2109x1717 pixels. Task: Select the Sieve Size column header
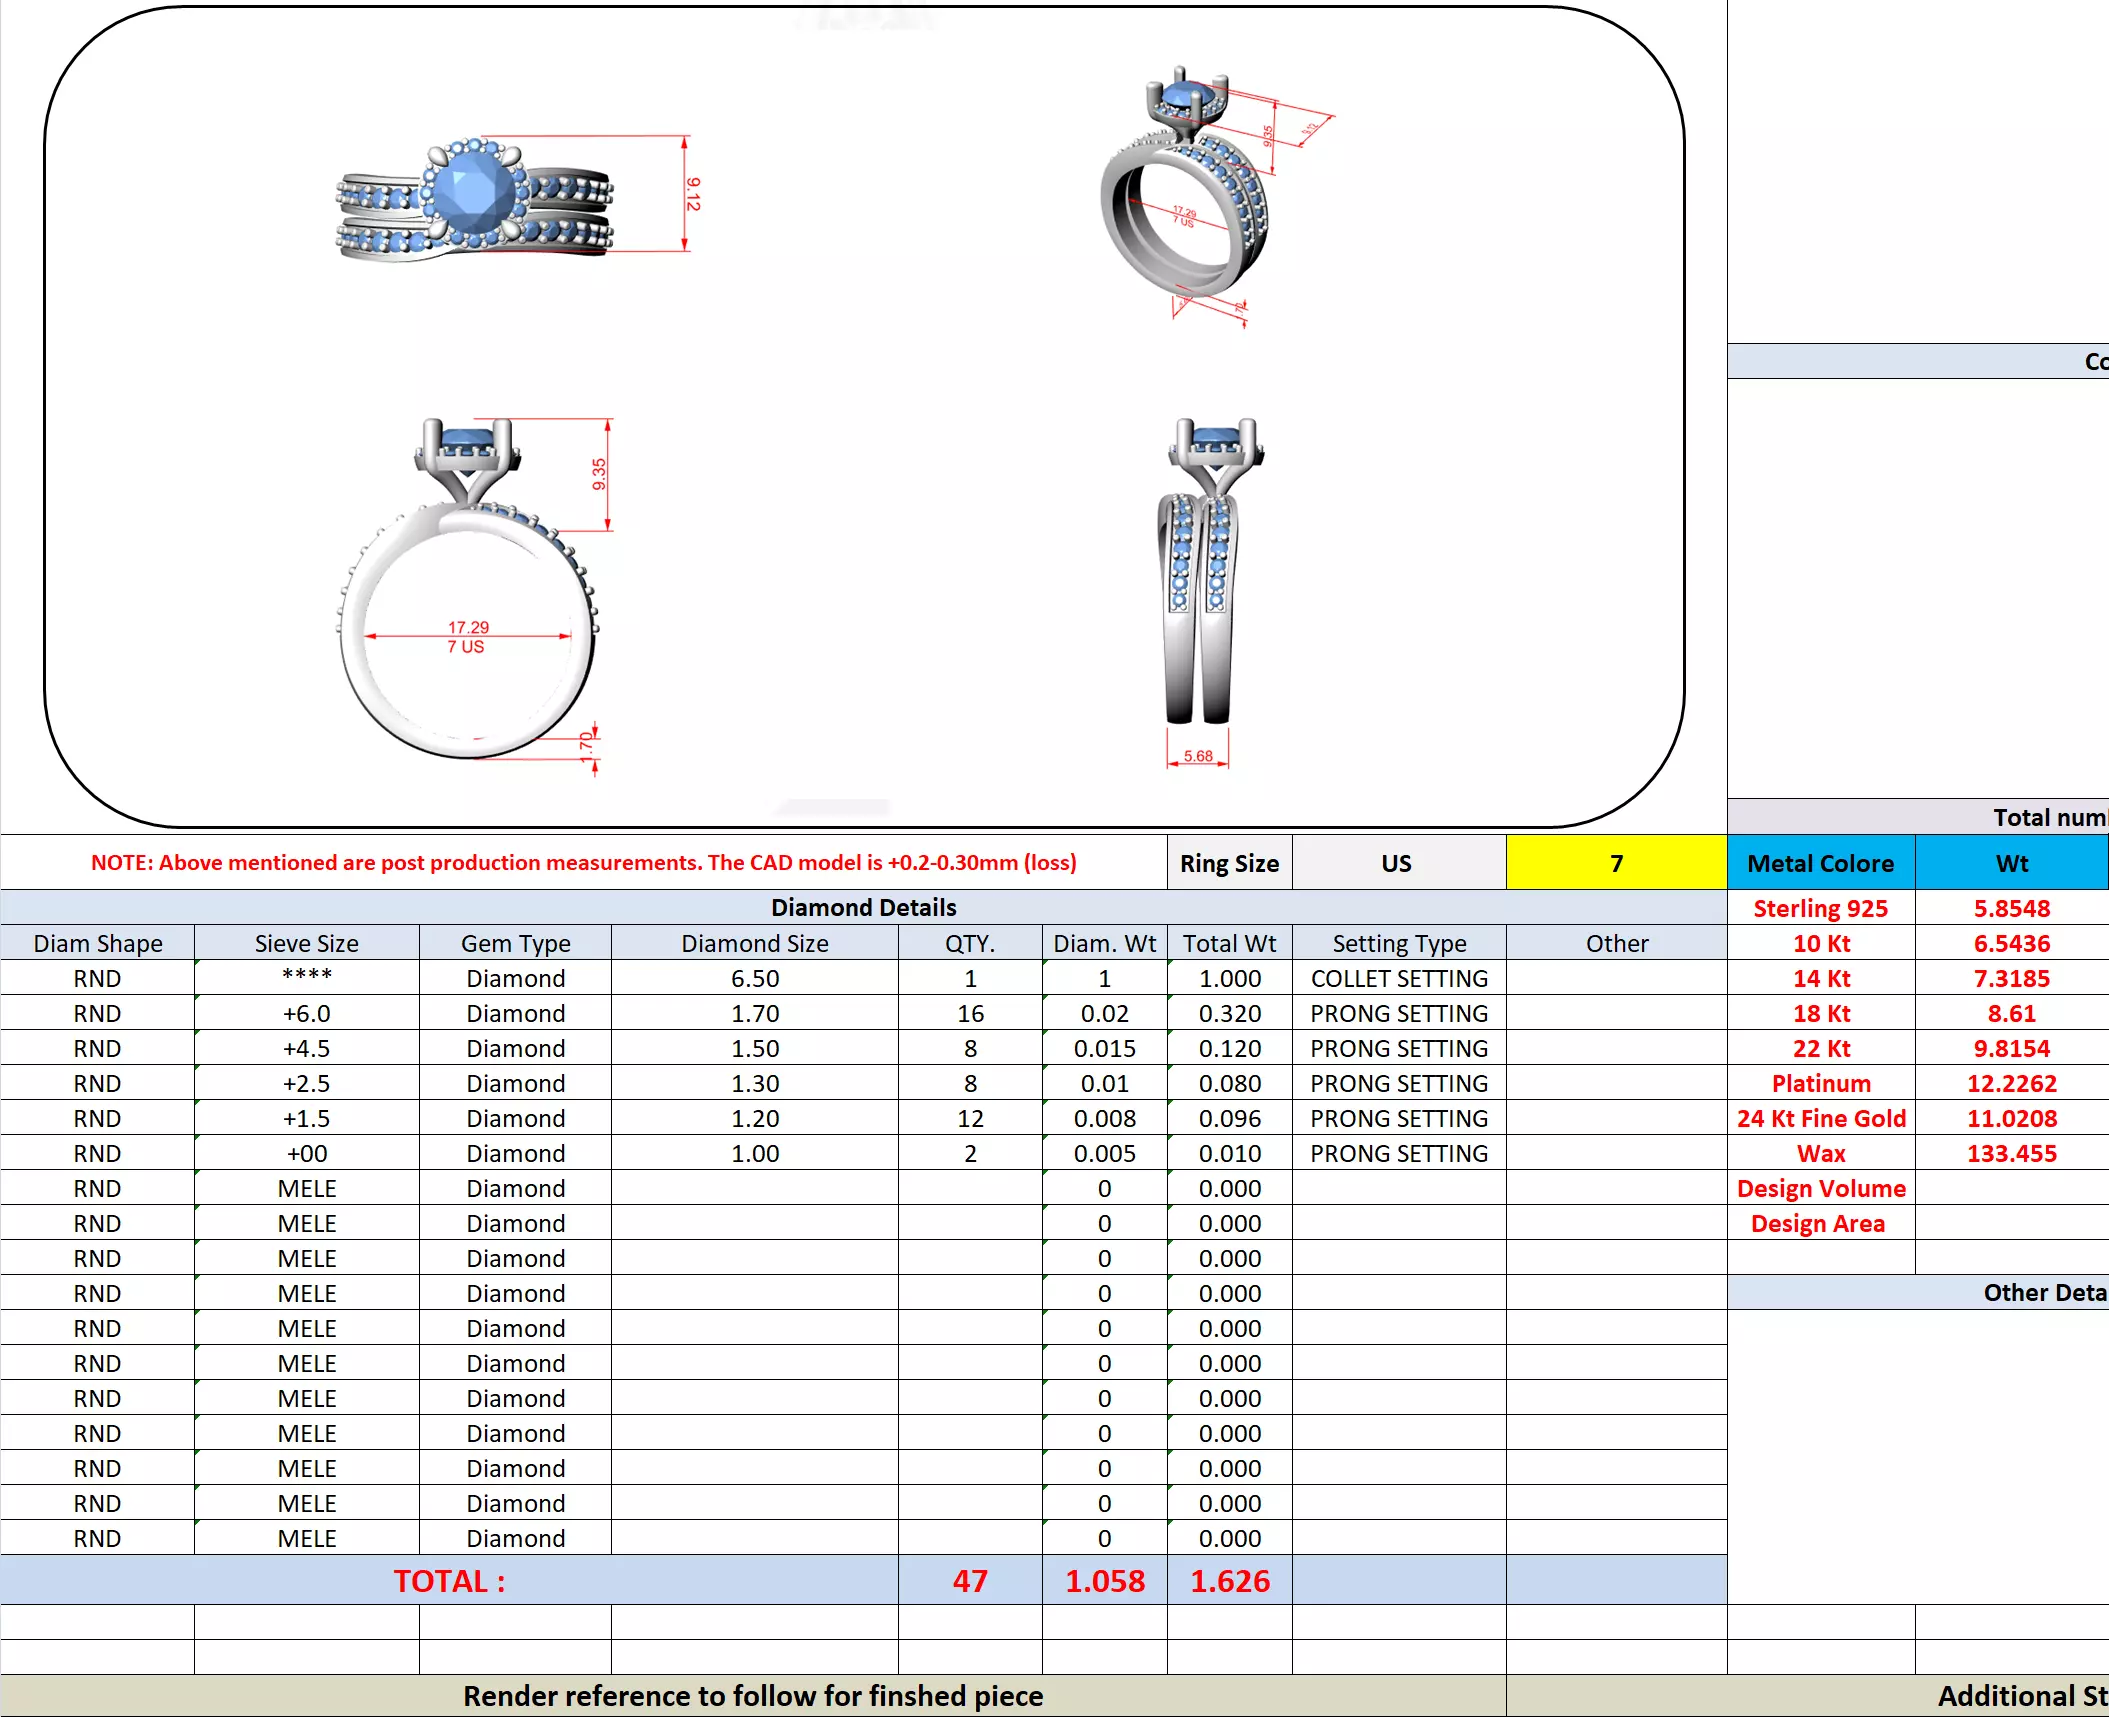pyautogui.click(x=306, y=943)
